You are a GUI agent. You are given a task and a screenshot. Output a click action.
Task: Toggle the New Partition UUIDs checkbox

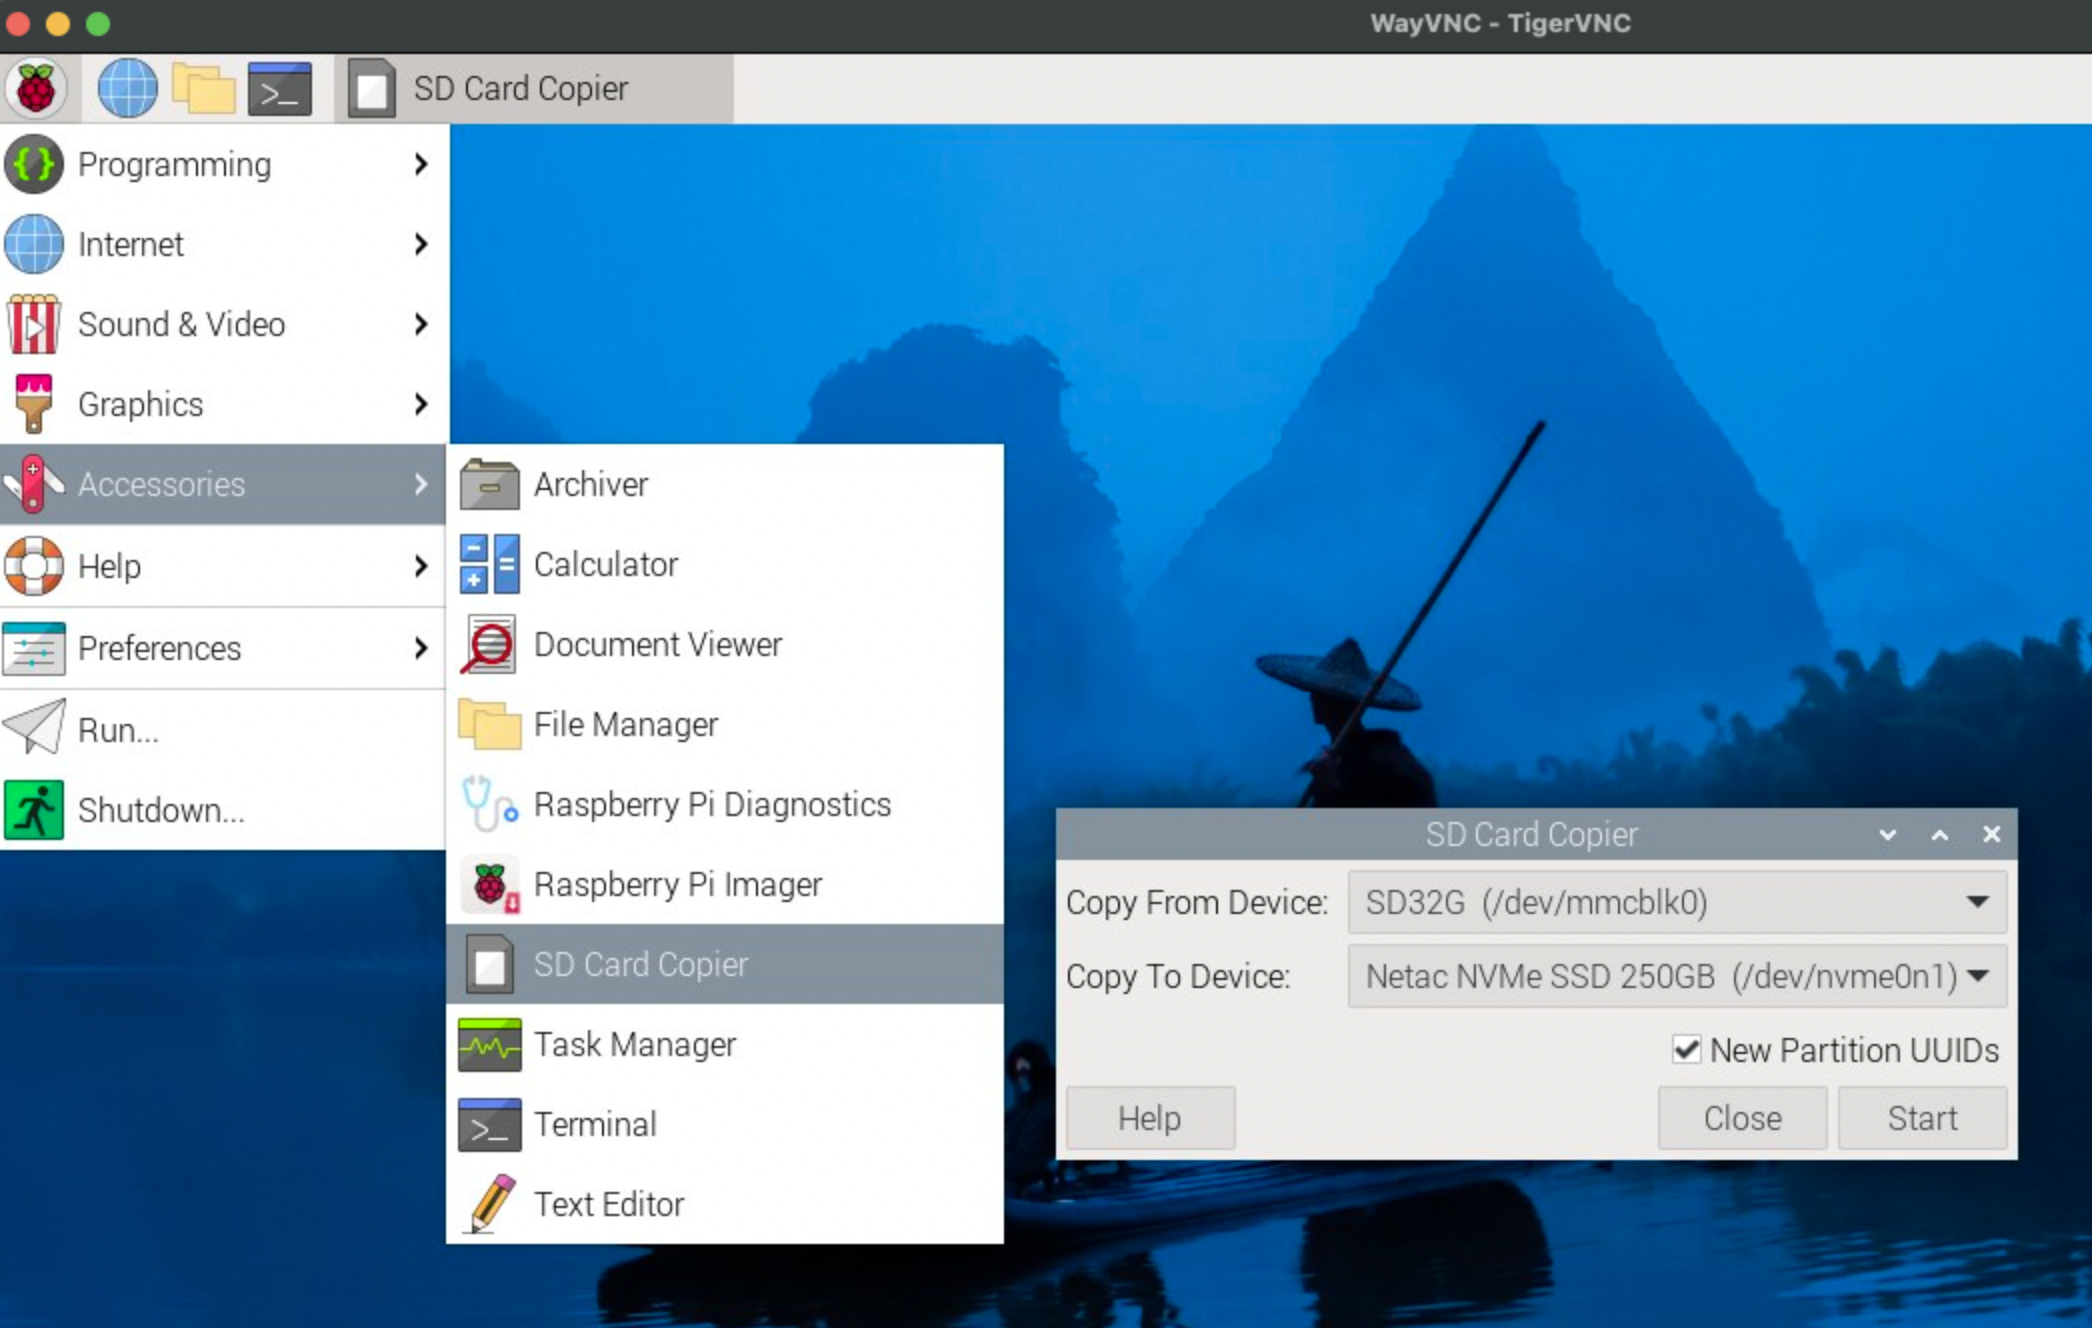point(1686,1049)
